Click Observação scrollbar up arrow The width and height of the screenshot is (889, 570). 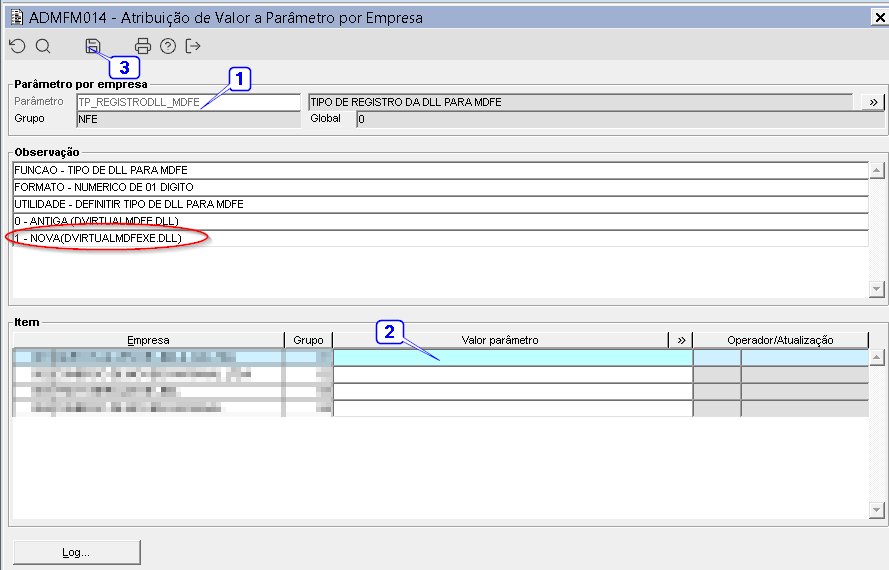877,170
